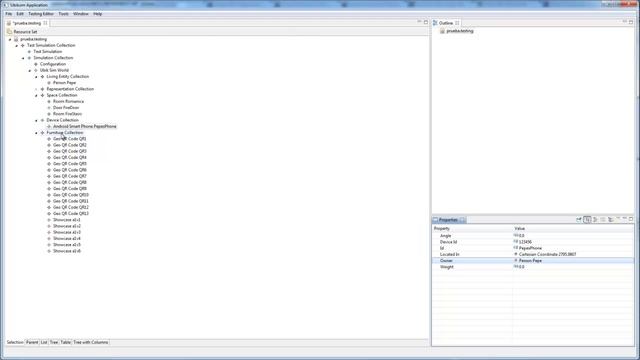
Task: Collapse the Simulation Collection node
Action: click(x=23, y=58)
